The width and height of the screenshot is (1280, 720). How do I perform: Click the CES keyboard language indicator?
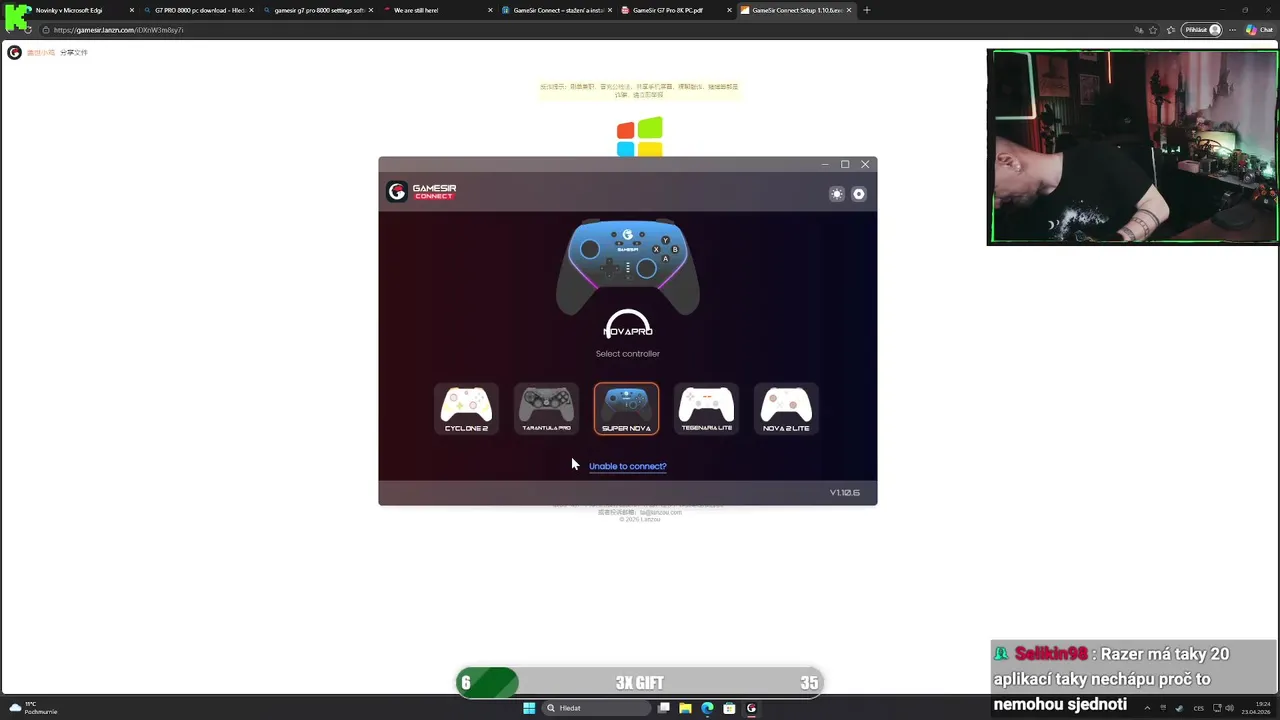coord(1198,708)
